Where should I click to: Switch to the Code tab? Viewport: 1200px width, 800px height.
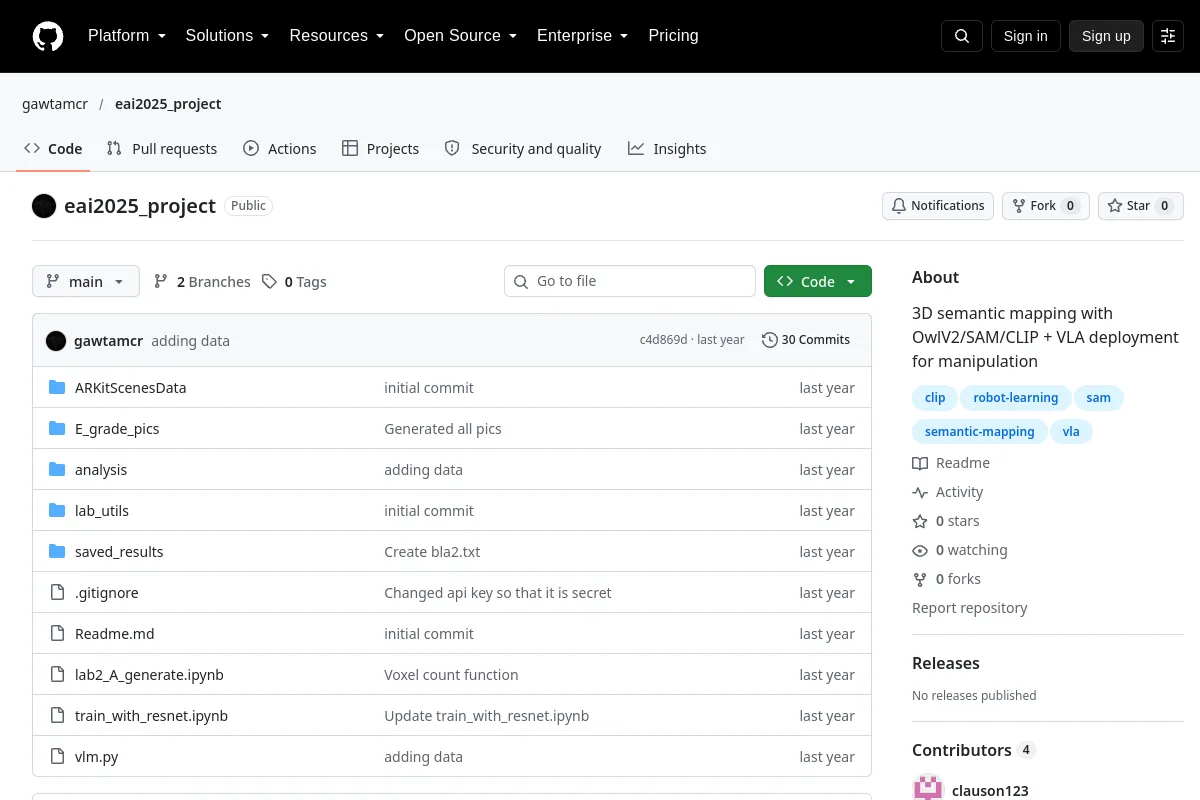click(x=53, y=149)
